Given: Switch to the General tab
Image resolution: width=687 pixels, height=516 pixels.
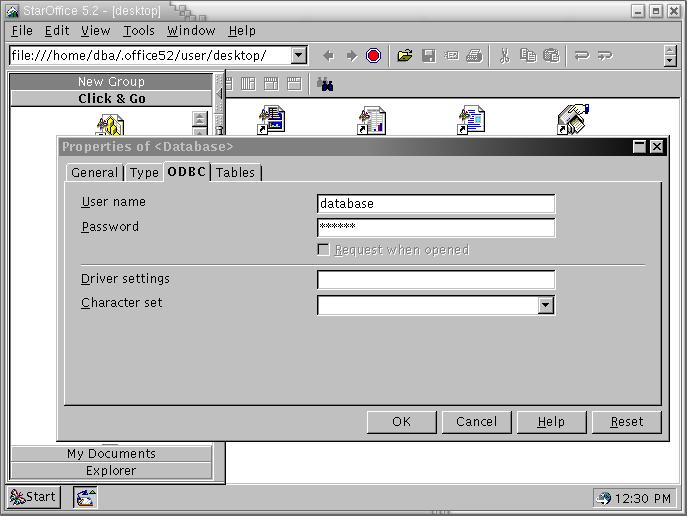Looking at the screenshot, I should point(94,173).
